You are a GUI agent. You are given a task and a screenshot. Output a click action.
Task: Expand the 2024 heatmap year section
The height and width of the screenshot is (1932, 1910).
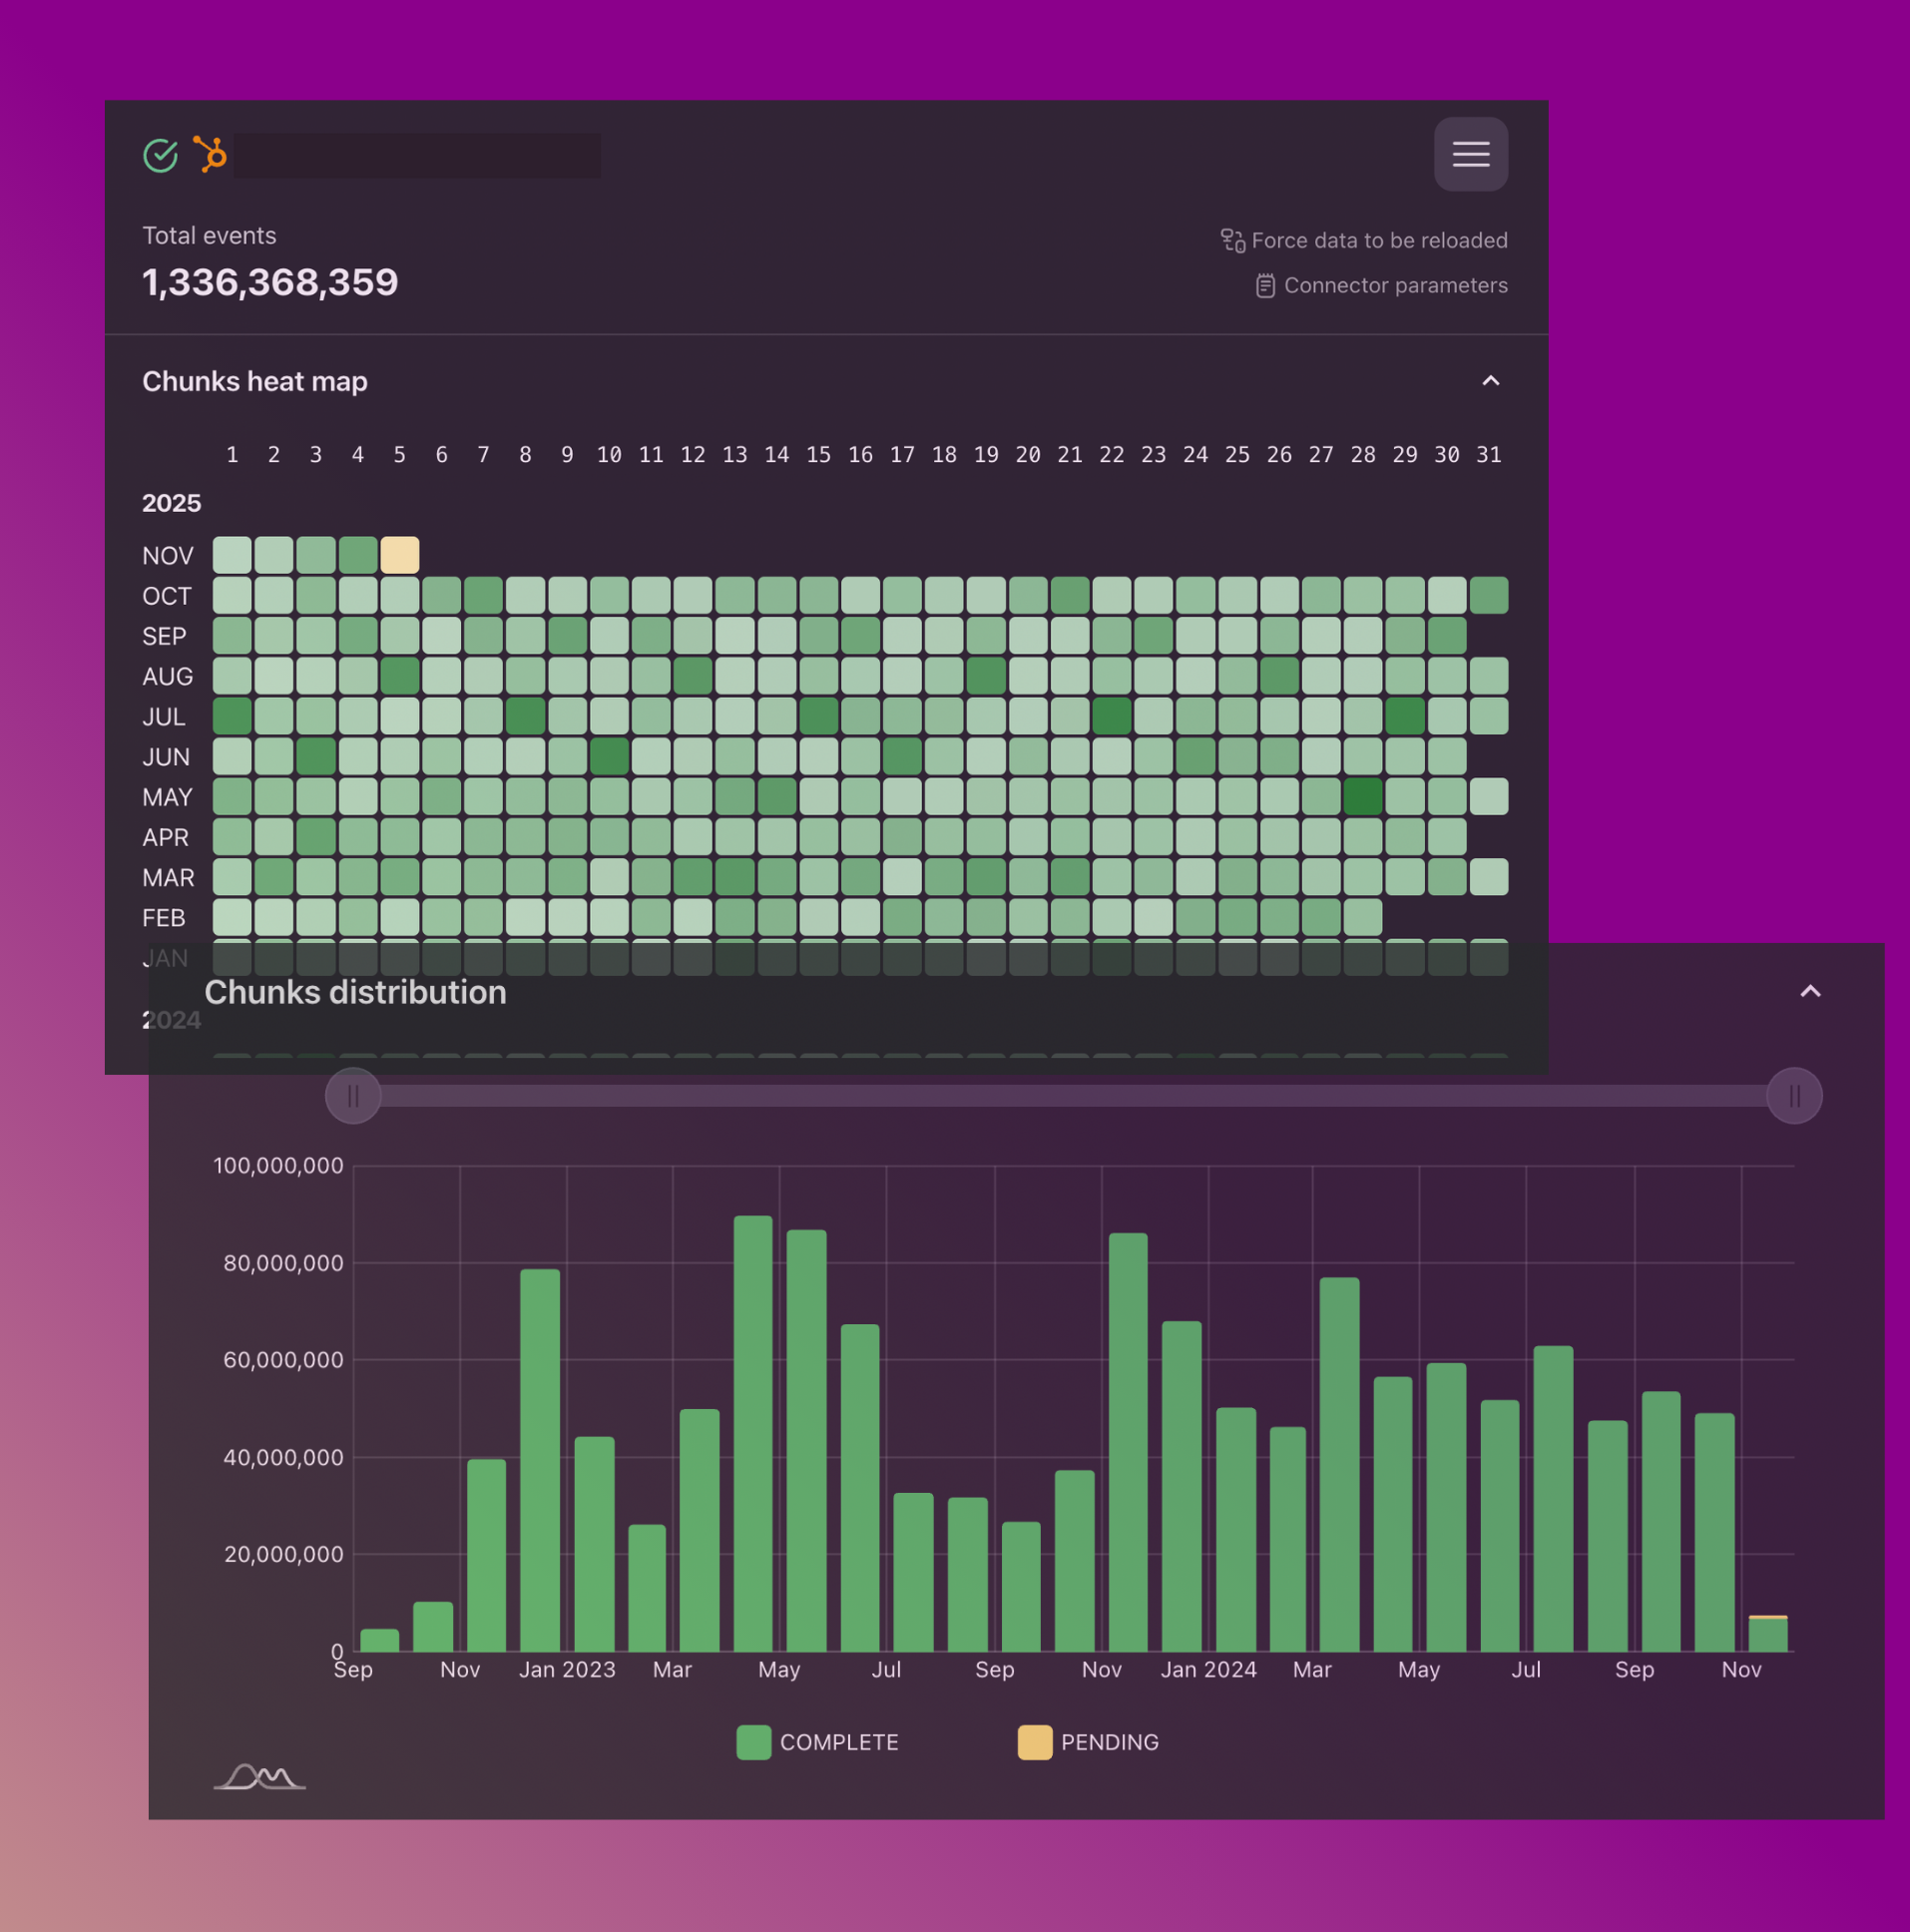(x=172, y=1019)
